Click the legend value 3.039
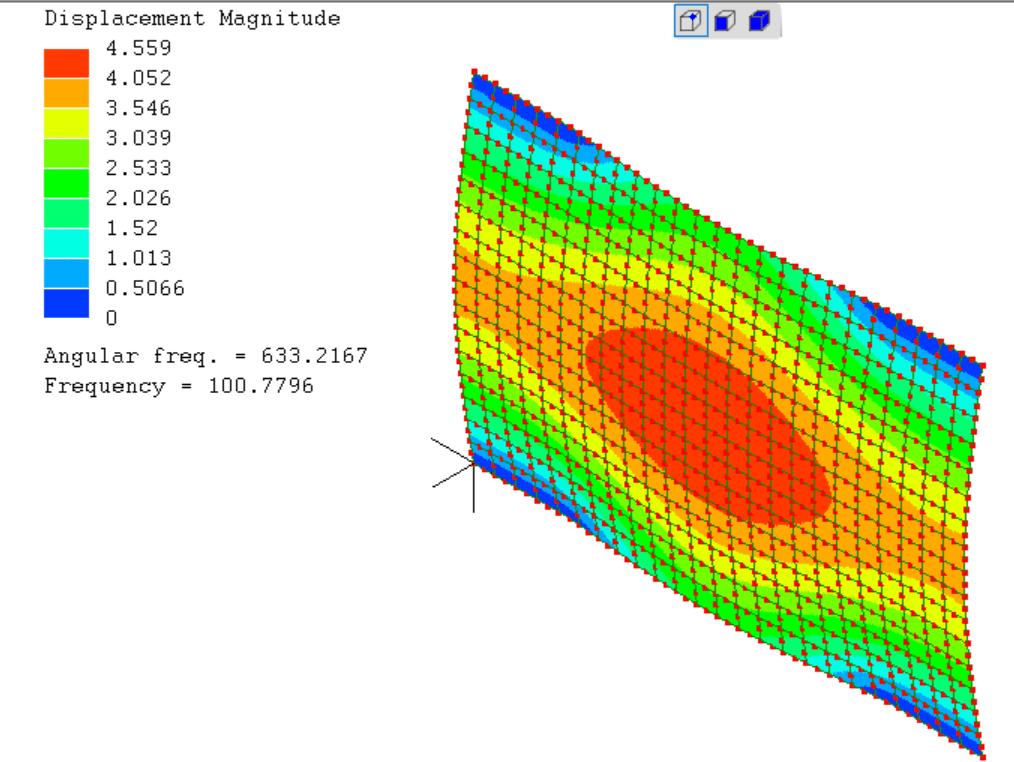 click(x=138, y=138)
